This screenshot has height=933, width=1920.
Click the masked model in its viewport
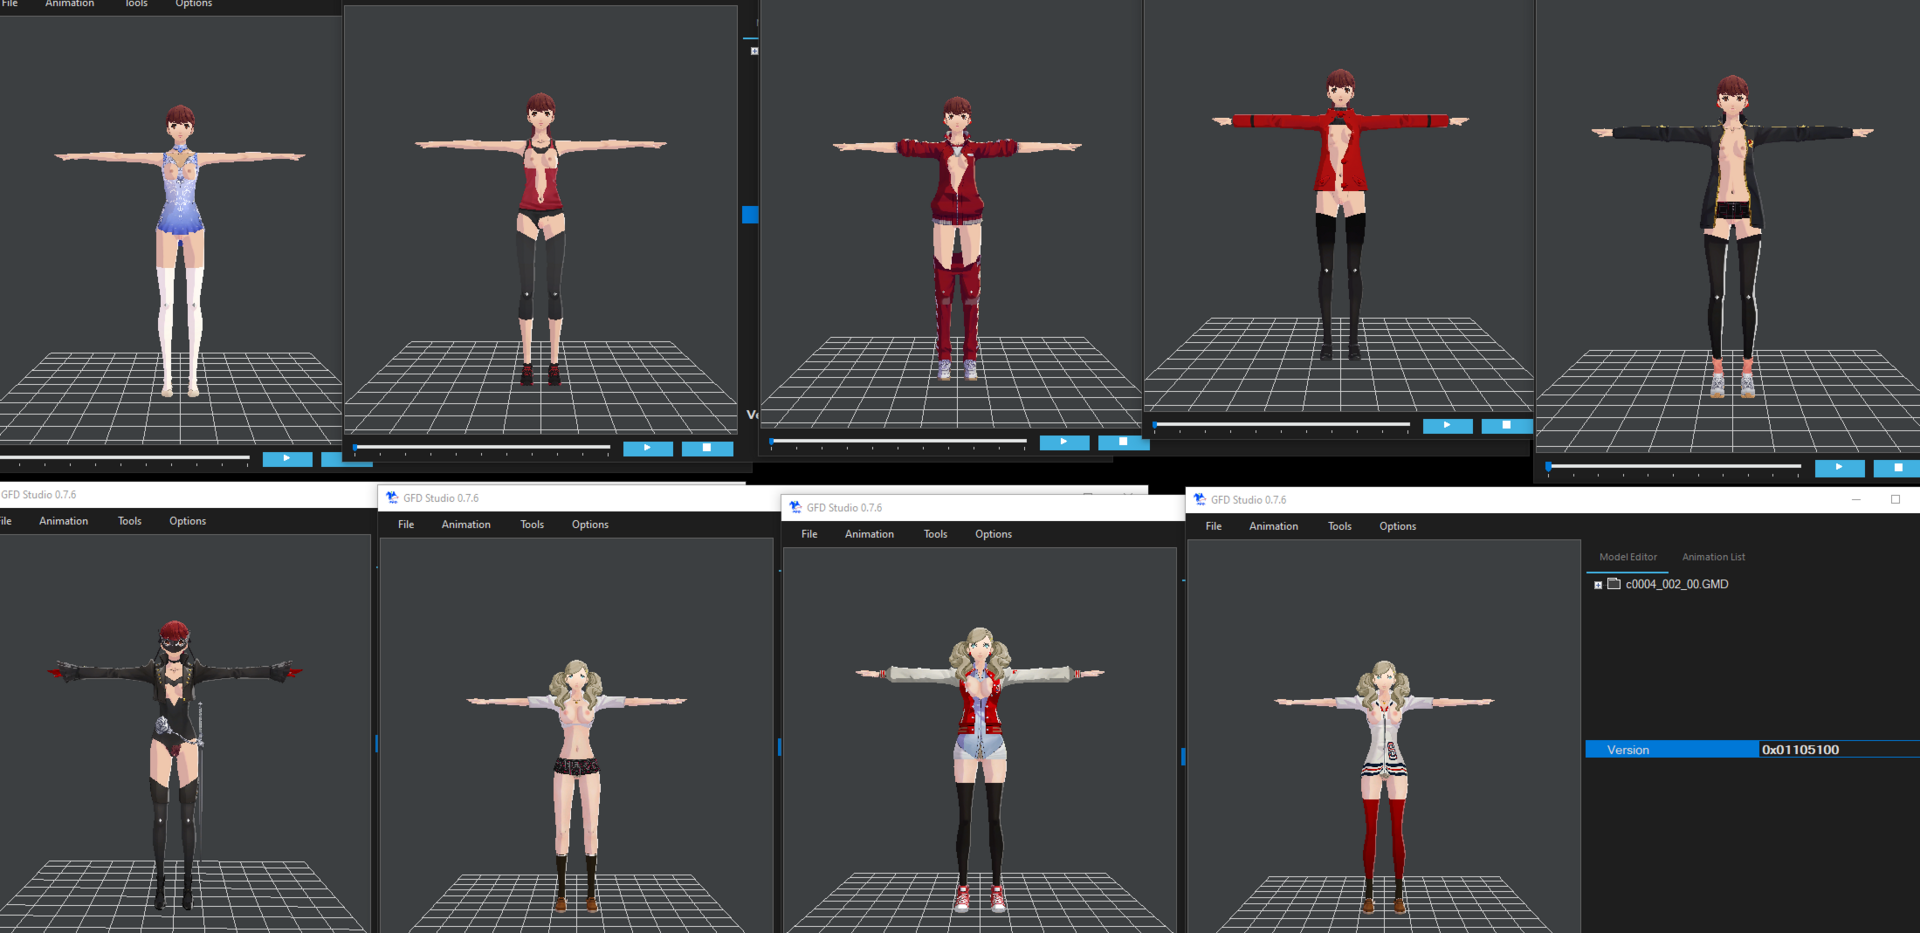[175, 765]
